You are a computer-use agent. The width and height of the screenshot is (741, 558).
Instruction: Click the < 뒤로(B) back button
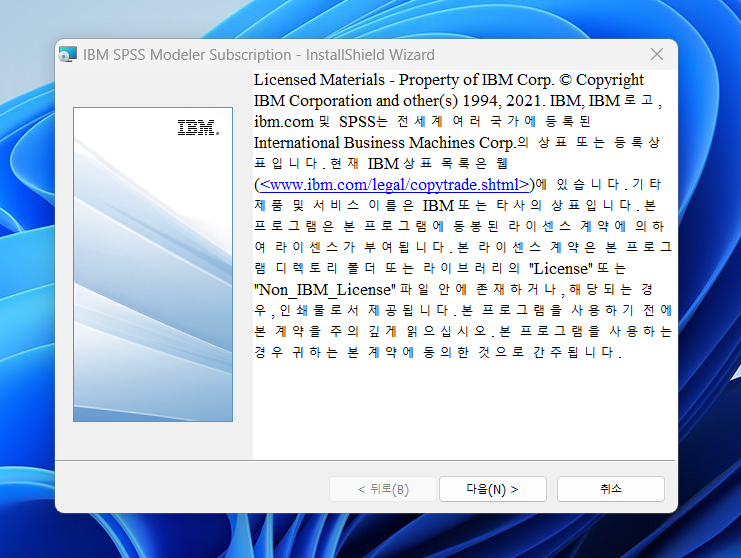[x=383, y=489]
